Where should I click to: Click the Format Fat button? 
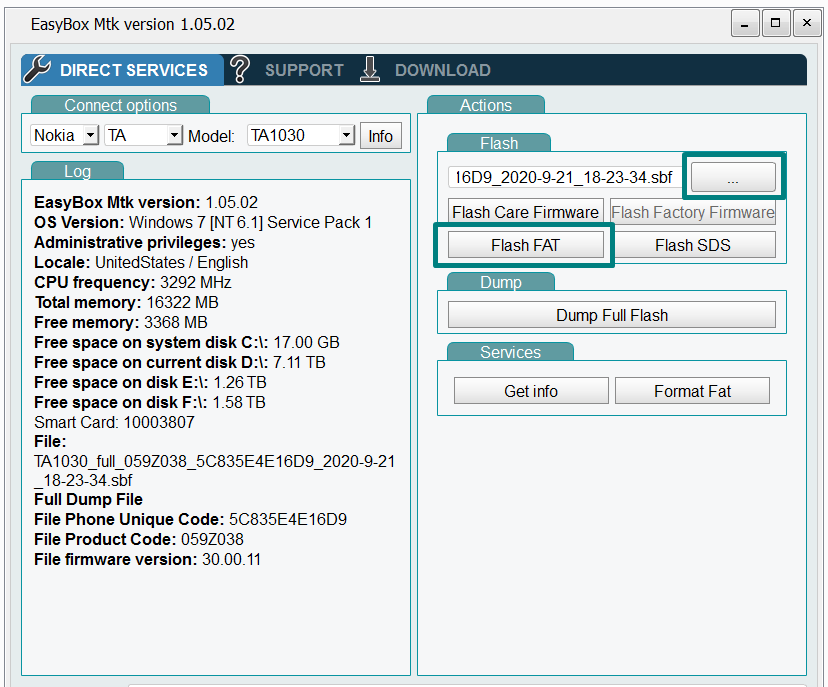[x=692, y=391]
